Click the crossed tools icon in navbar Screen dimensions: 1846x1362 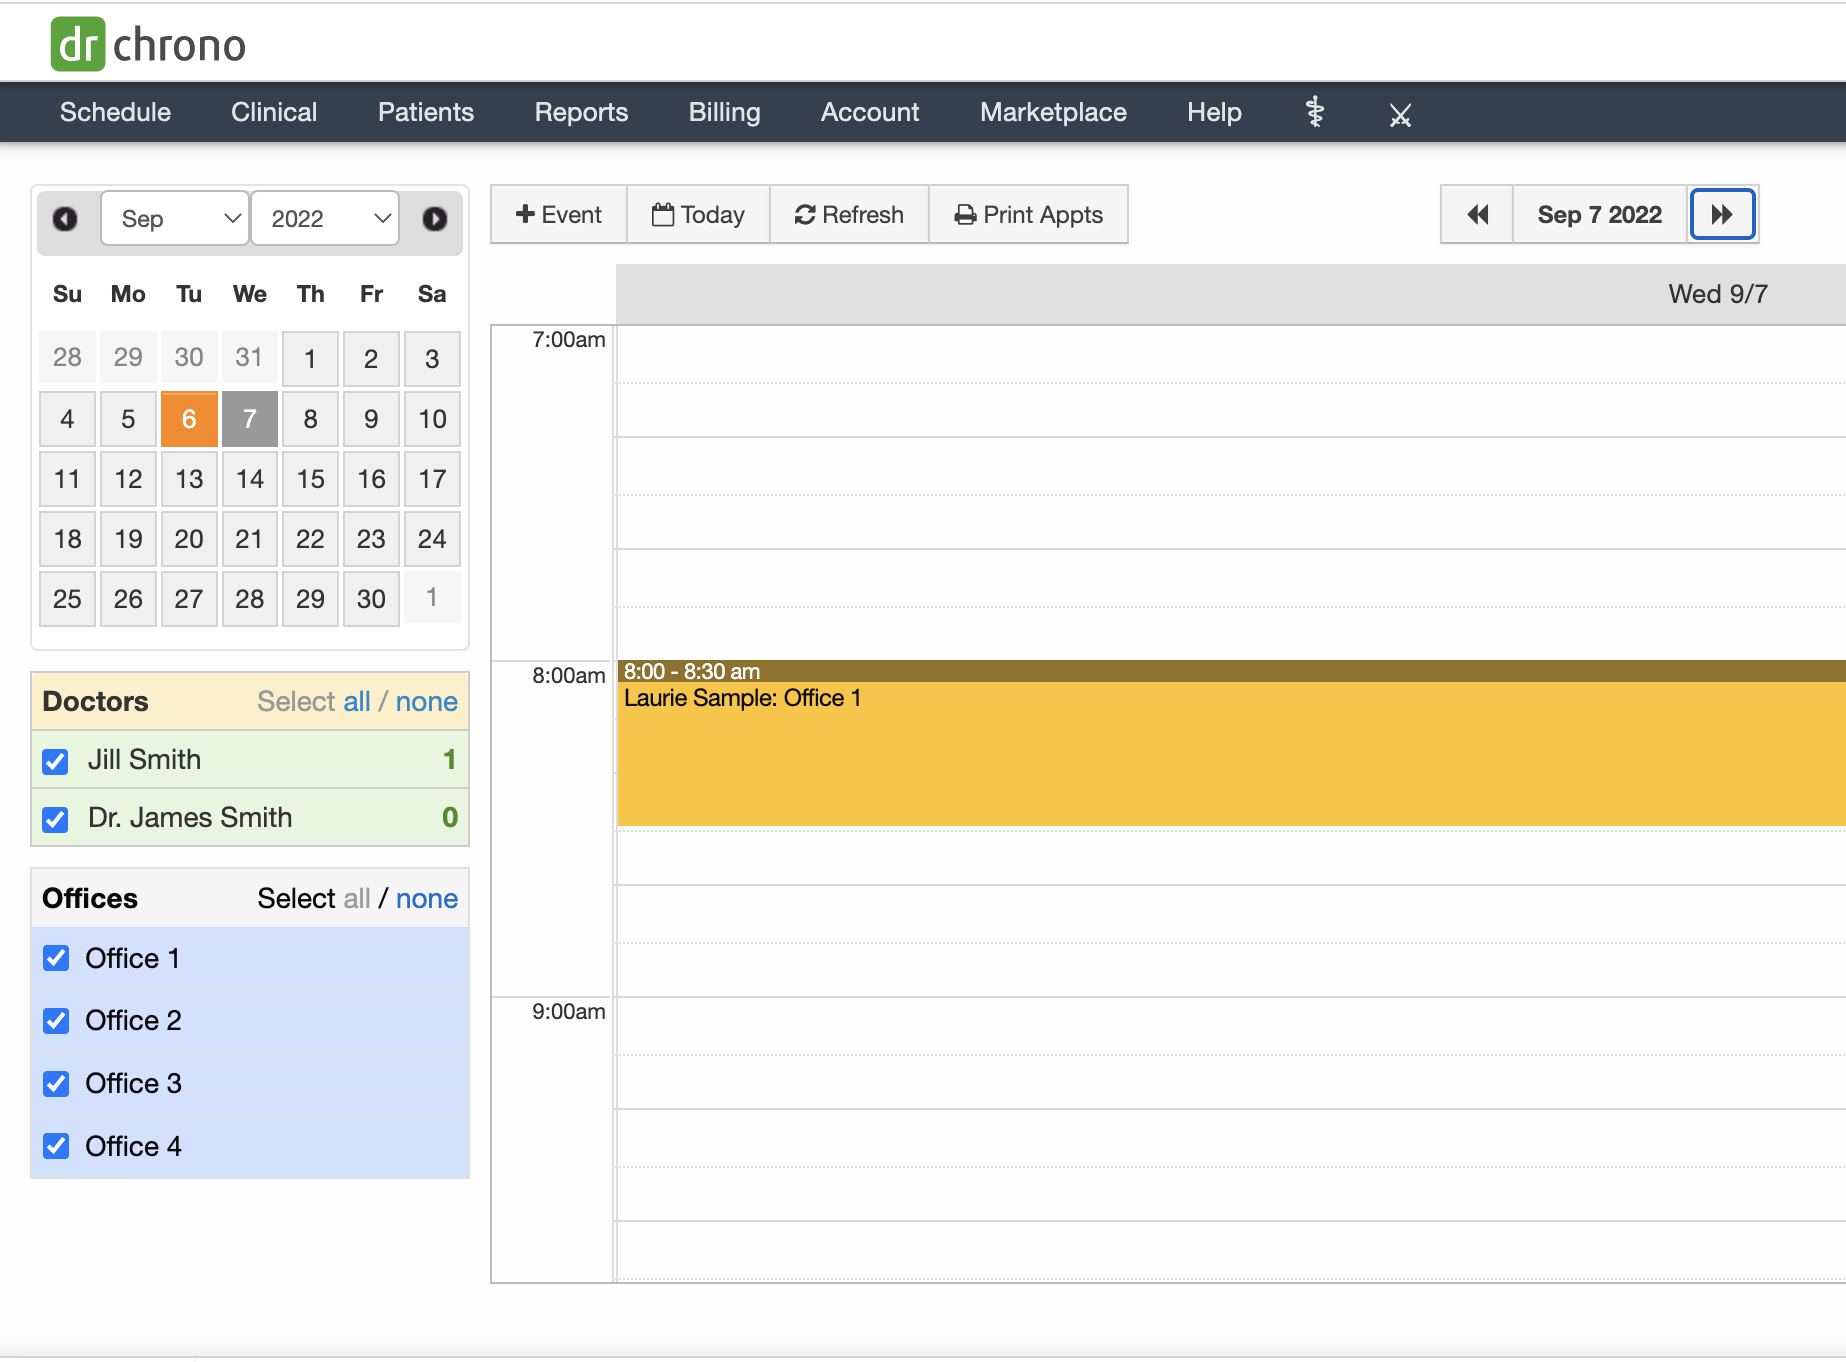click(1400, 115)
